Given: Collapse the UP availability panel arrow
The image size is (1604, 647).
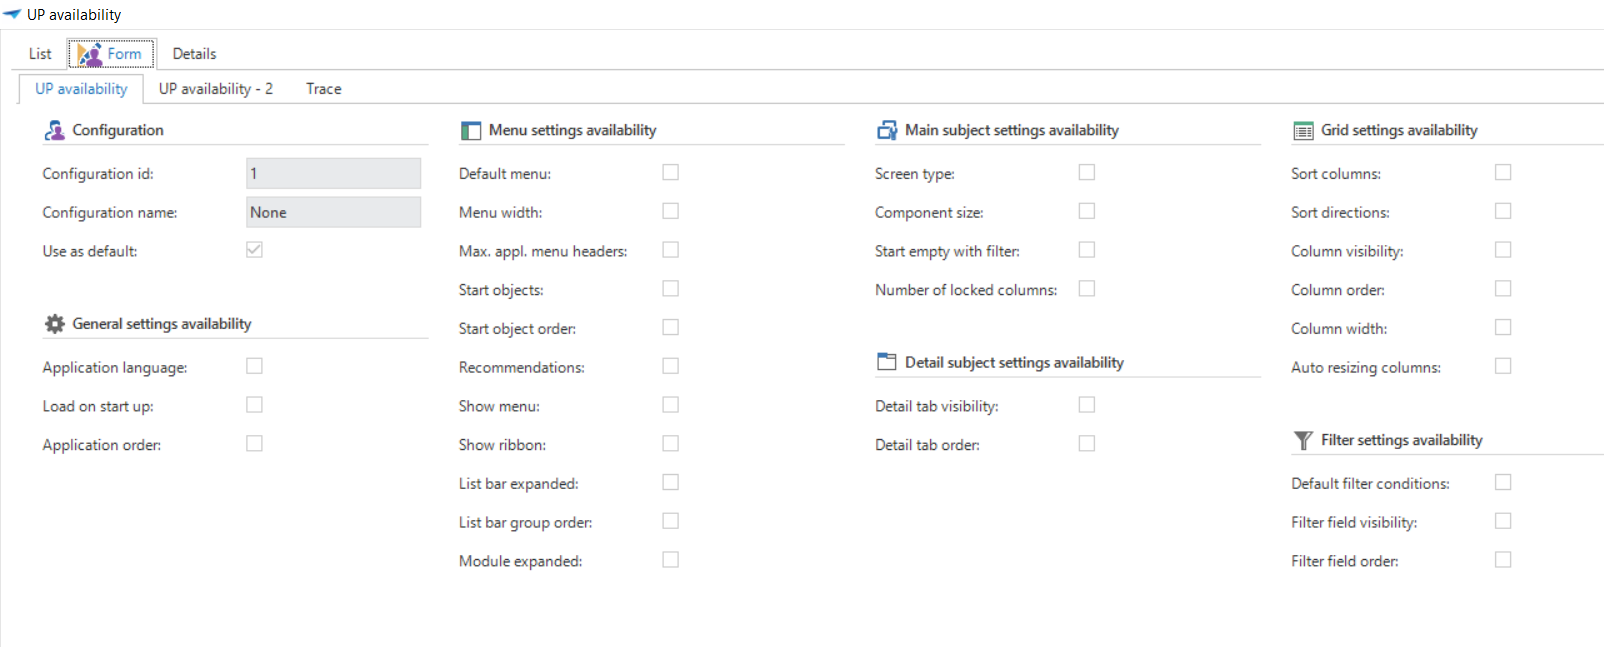Looking at the screenshot, I should (12, 15).
